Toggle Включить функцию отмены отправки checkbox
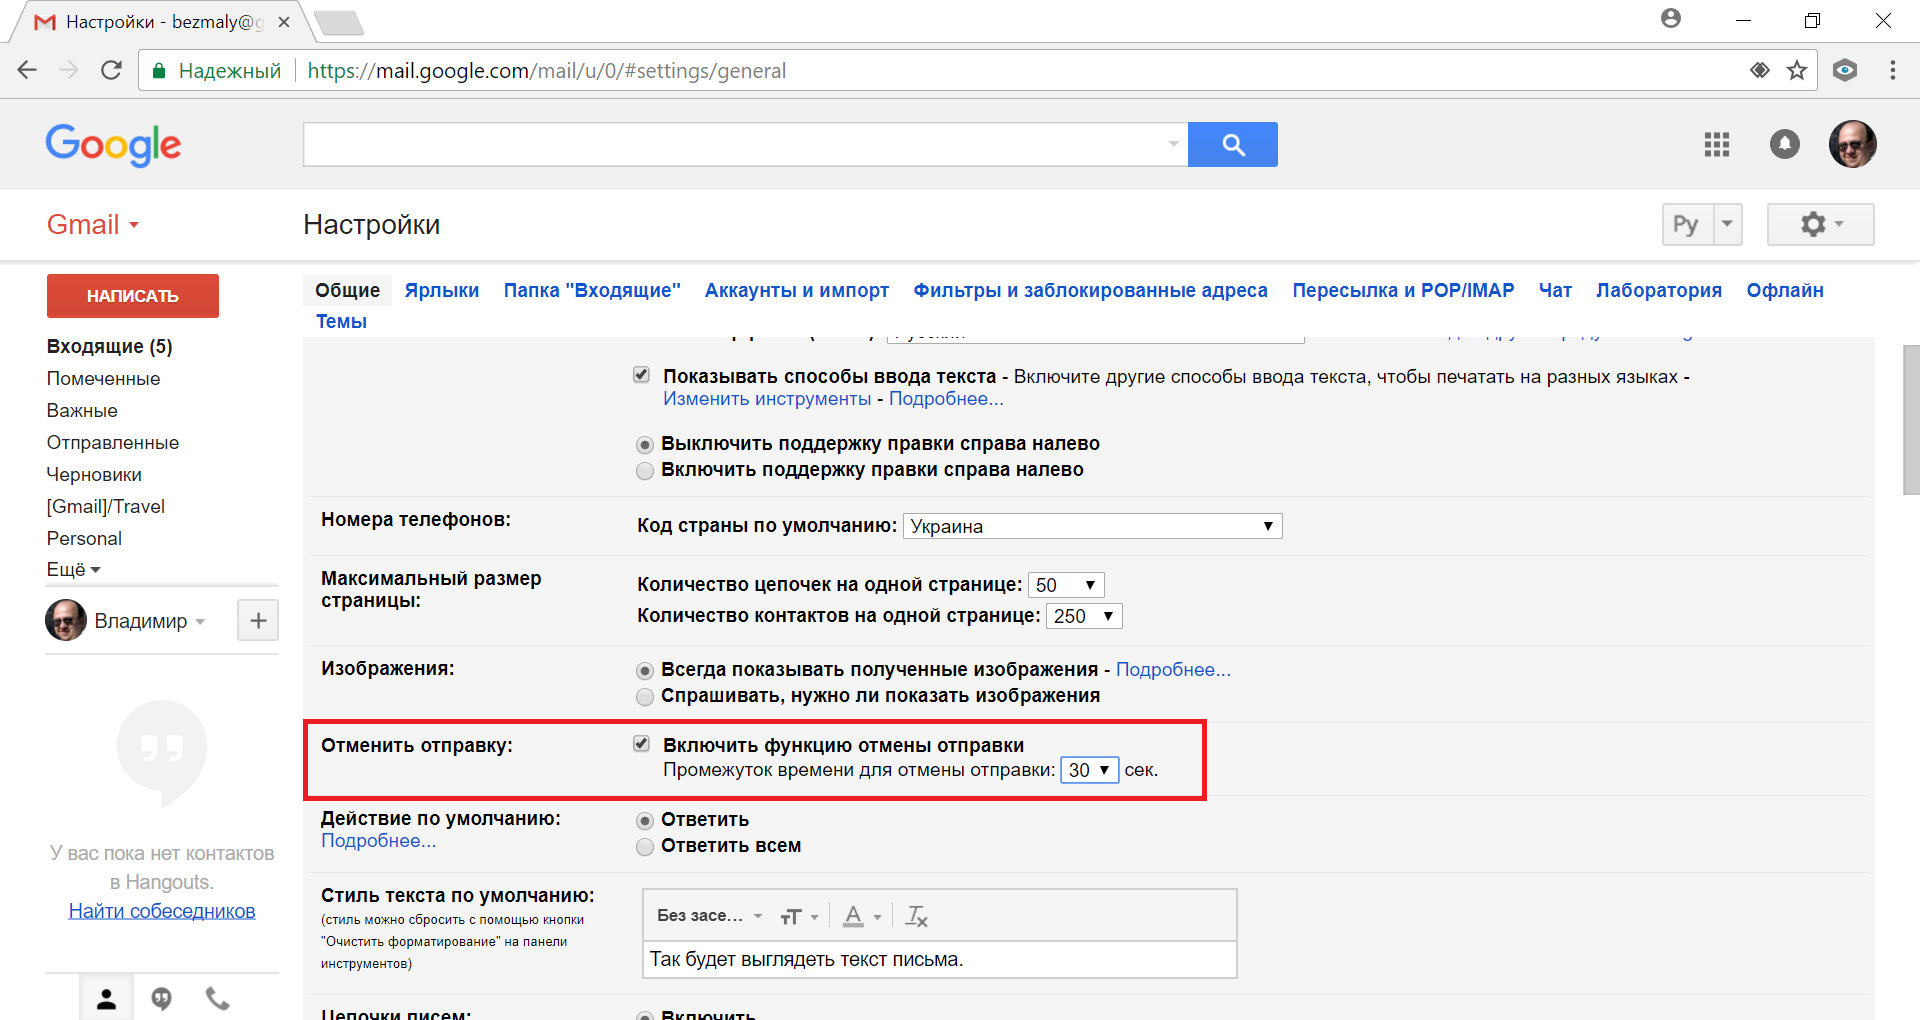Viewport: 1920px width, 1020px height. (x=642, y=744)
